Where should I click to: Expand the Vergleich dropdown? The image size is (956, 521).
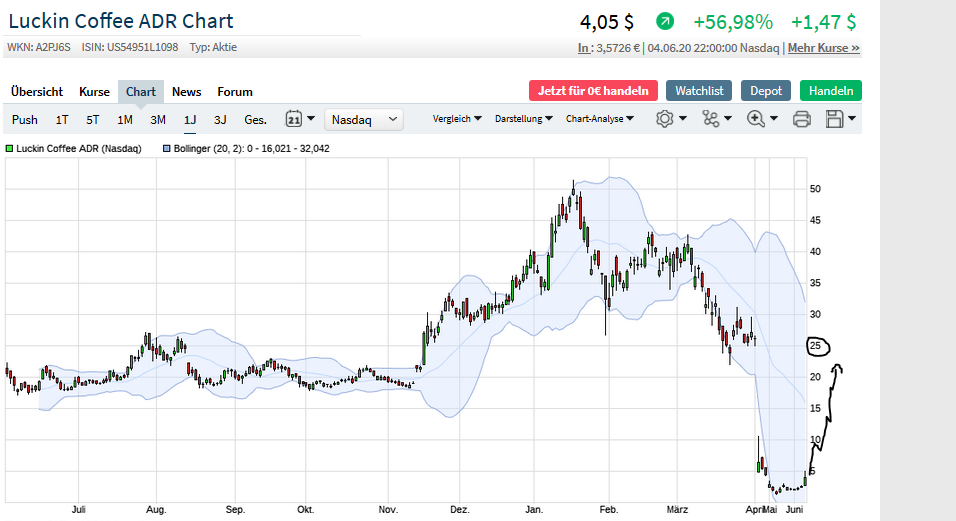pos(457,119)
